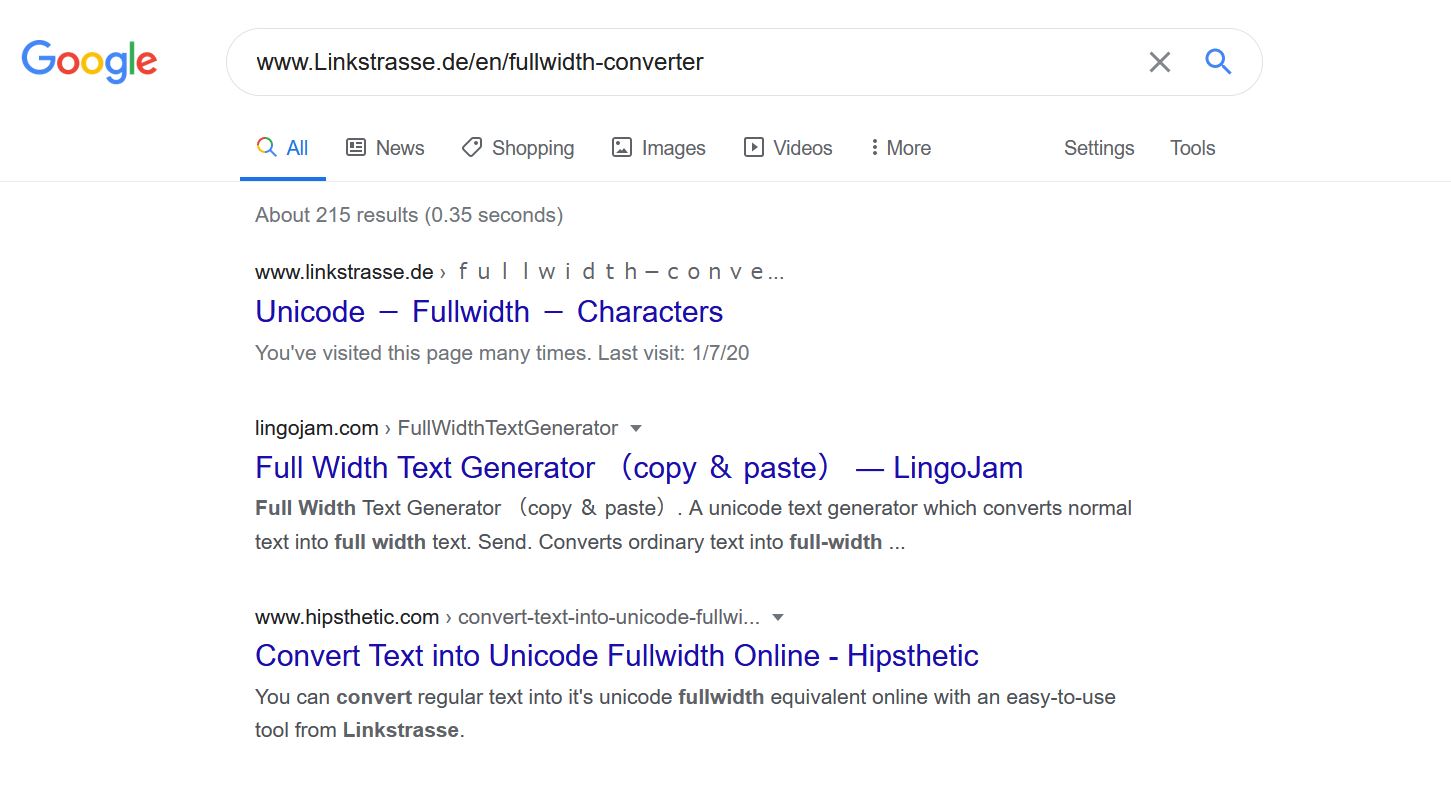This screenshot has height=795, width=1451.
Task: Expand dropdown arrow beside the hipsthetic.com URL
Action: [x=778, y=617]
